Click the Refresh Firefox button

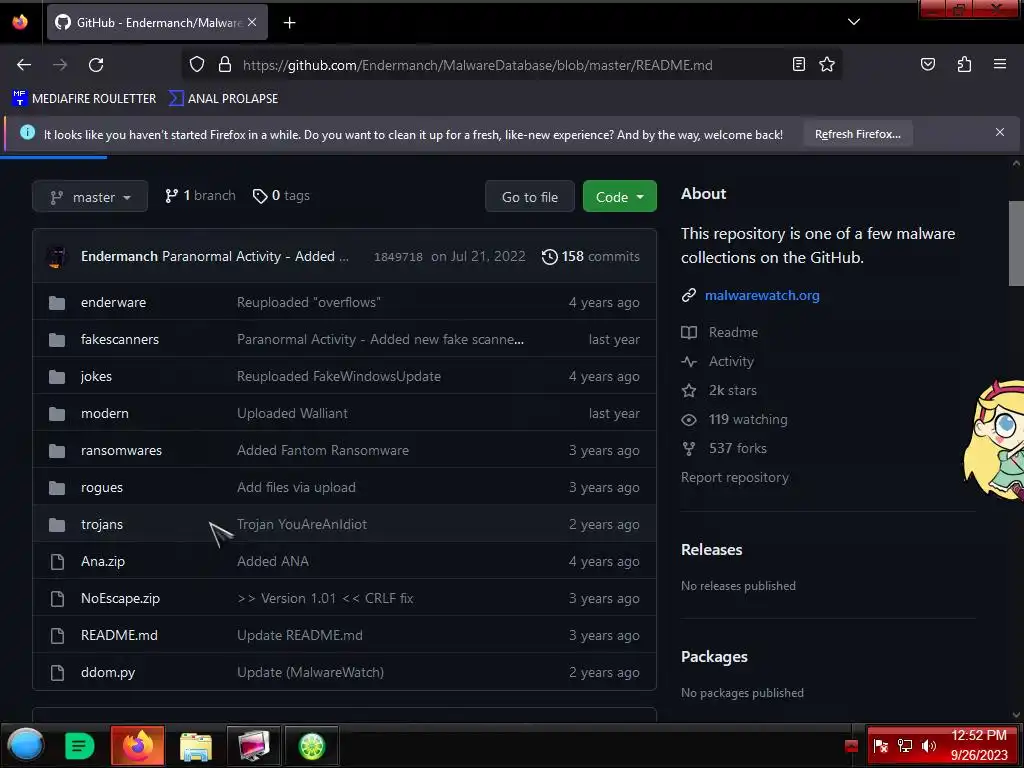pyautogui.click(x=857, y=134)
